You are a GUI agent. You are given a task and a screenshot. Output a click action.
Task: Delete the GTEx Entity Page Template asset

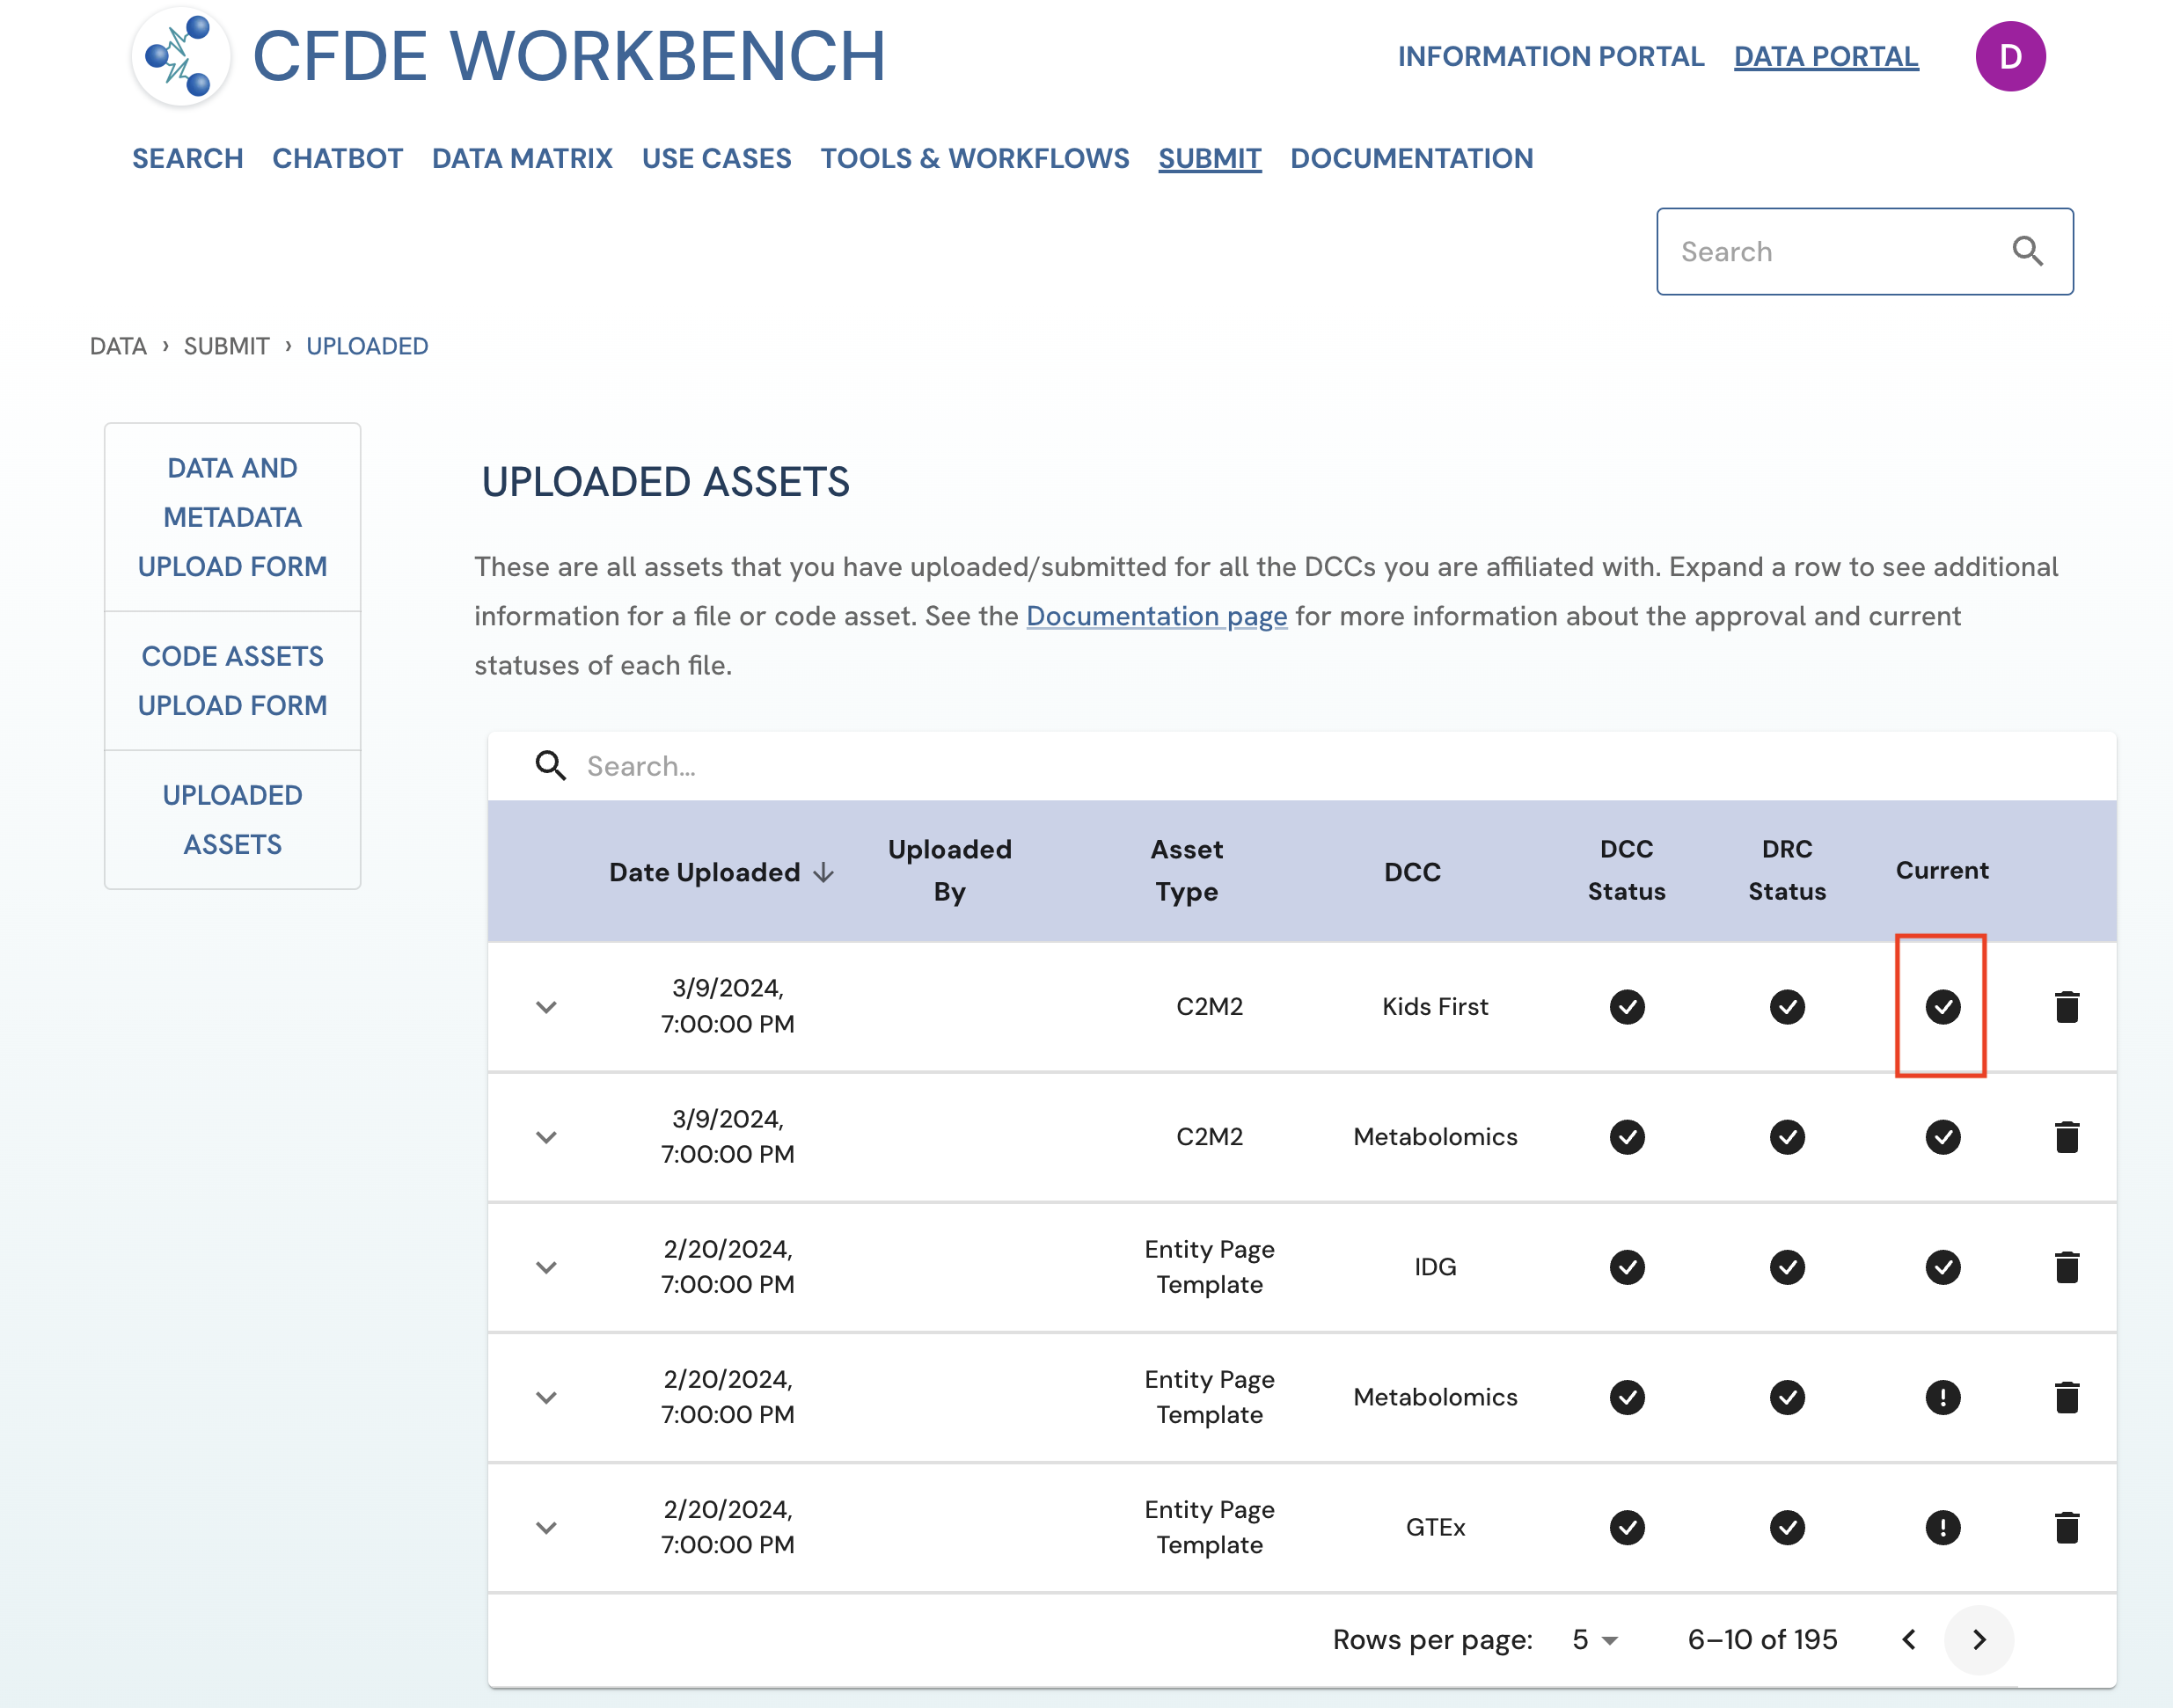(2066, 1527)
